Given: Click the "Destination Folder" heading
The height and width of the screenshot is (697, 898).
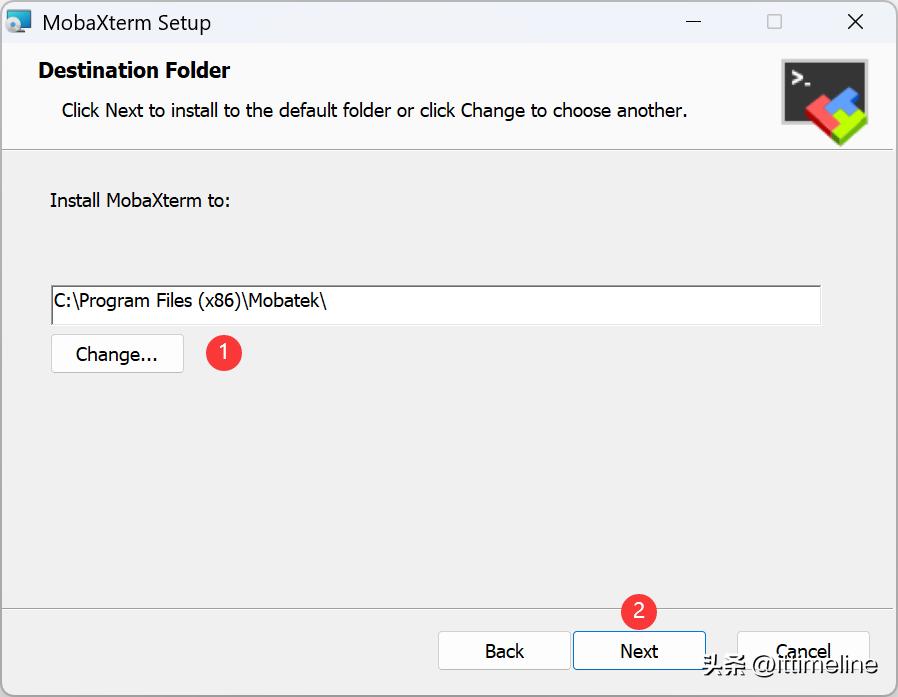Looking at the screenshot, I should pyautogui.click(x=134, y=70).
